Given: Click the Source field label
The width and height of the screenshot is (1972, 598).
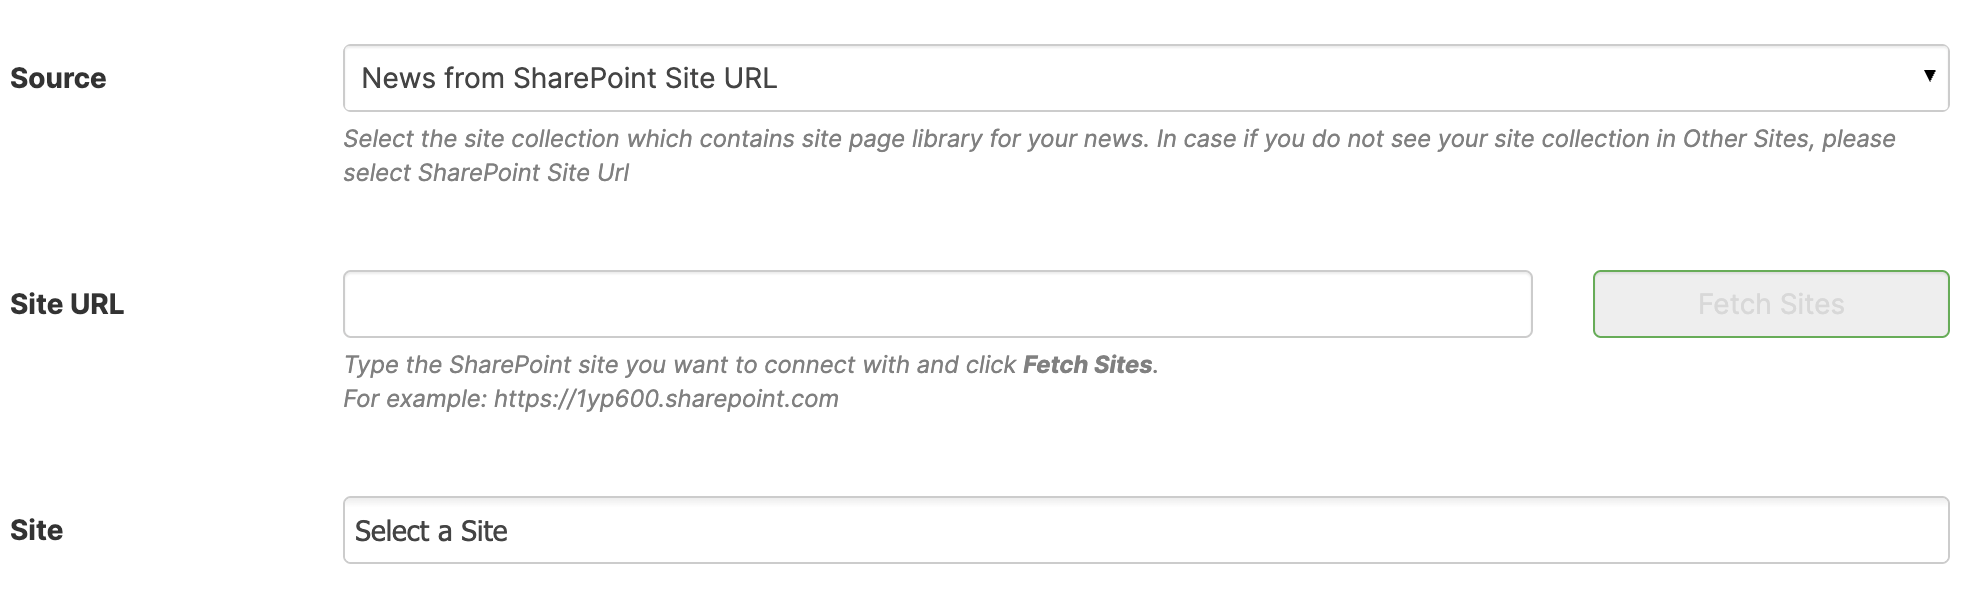Looking at the screenshot, I should pos(58,77).
